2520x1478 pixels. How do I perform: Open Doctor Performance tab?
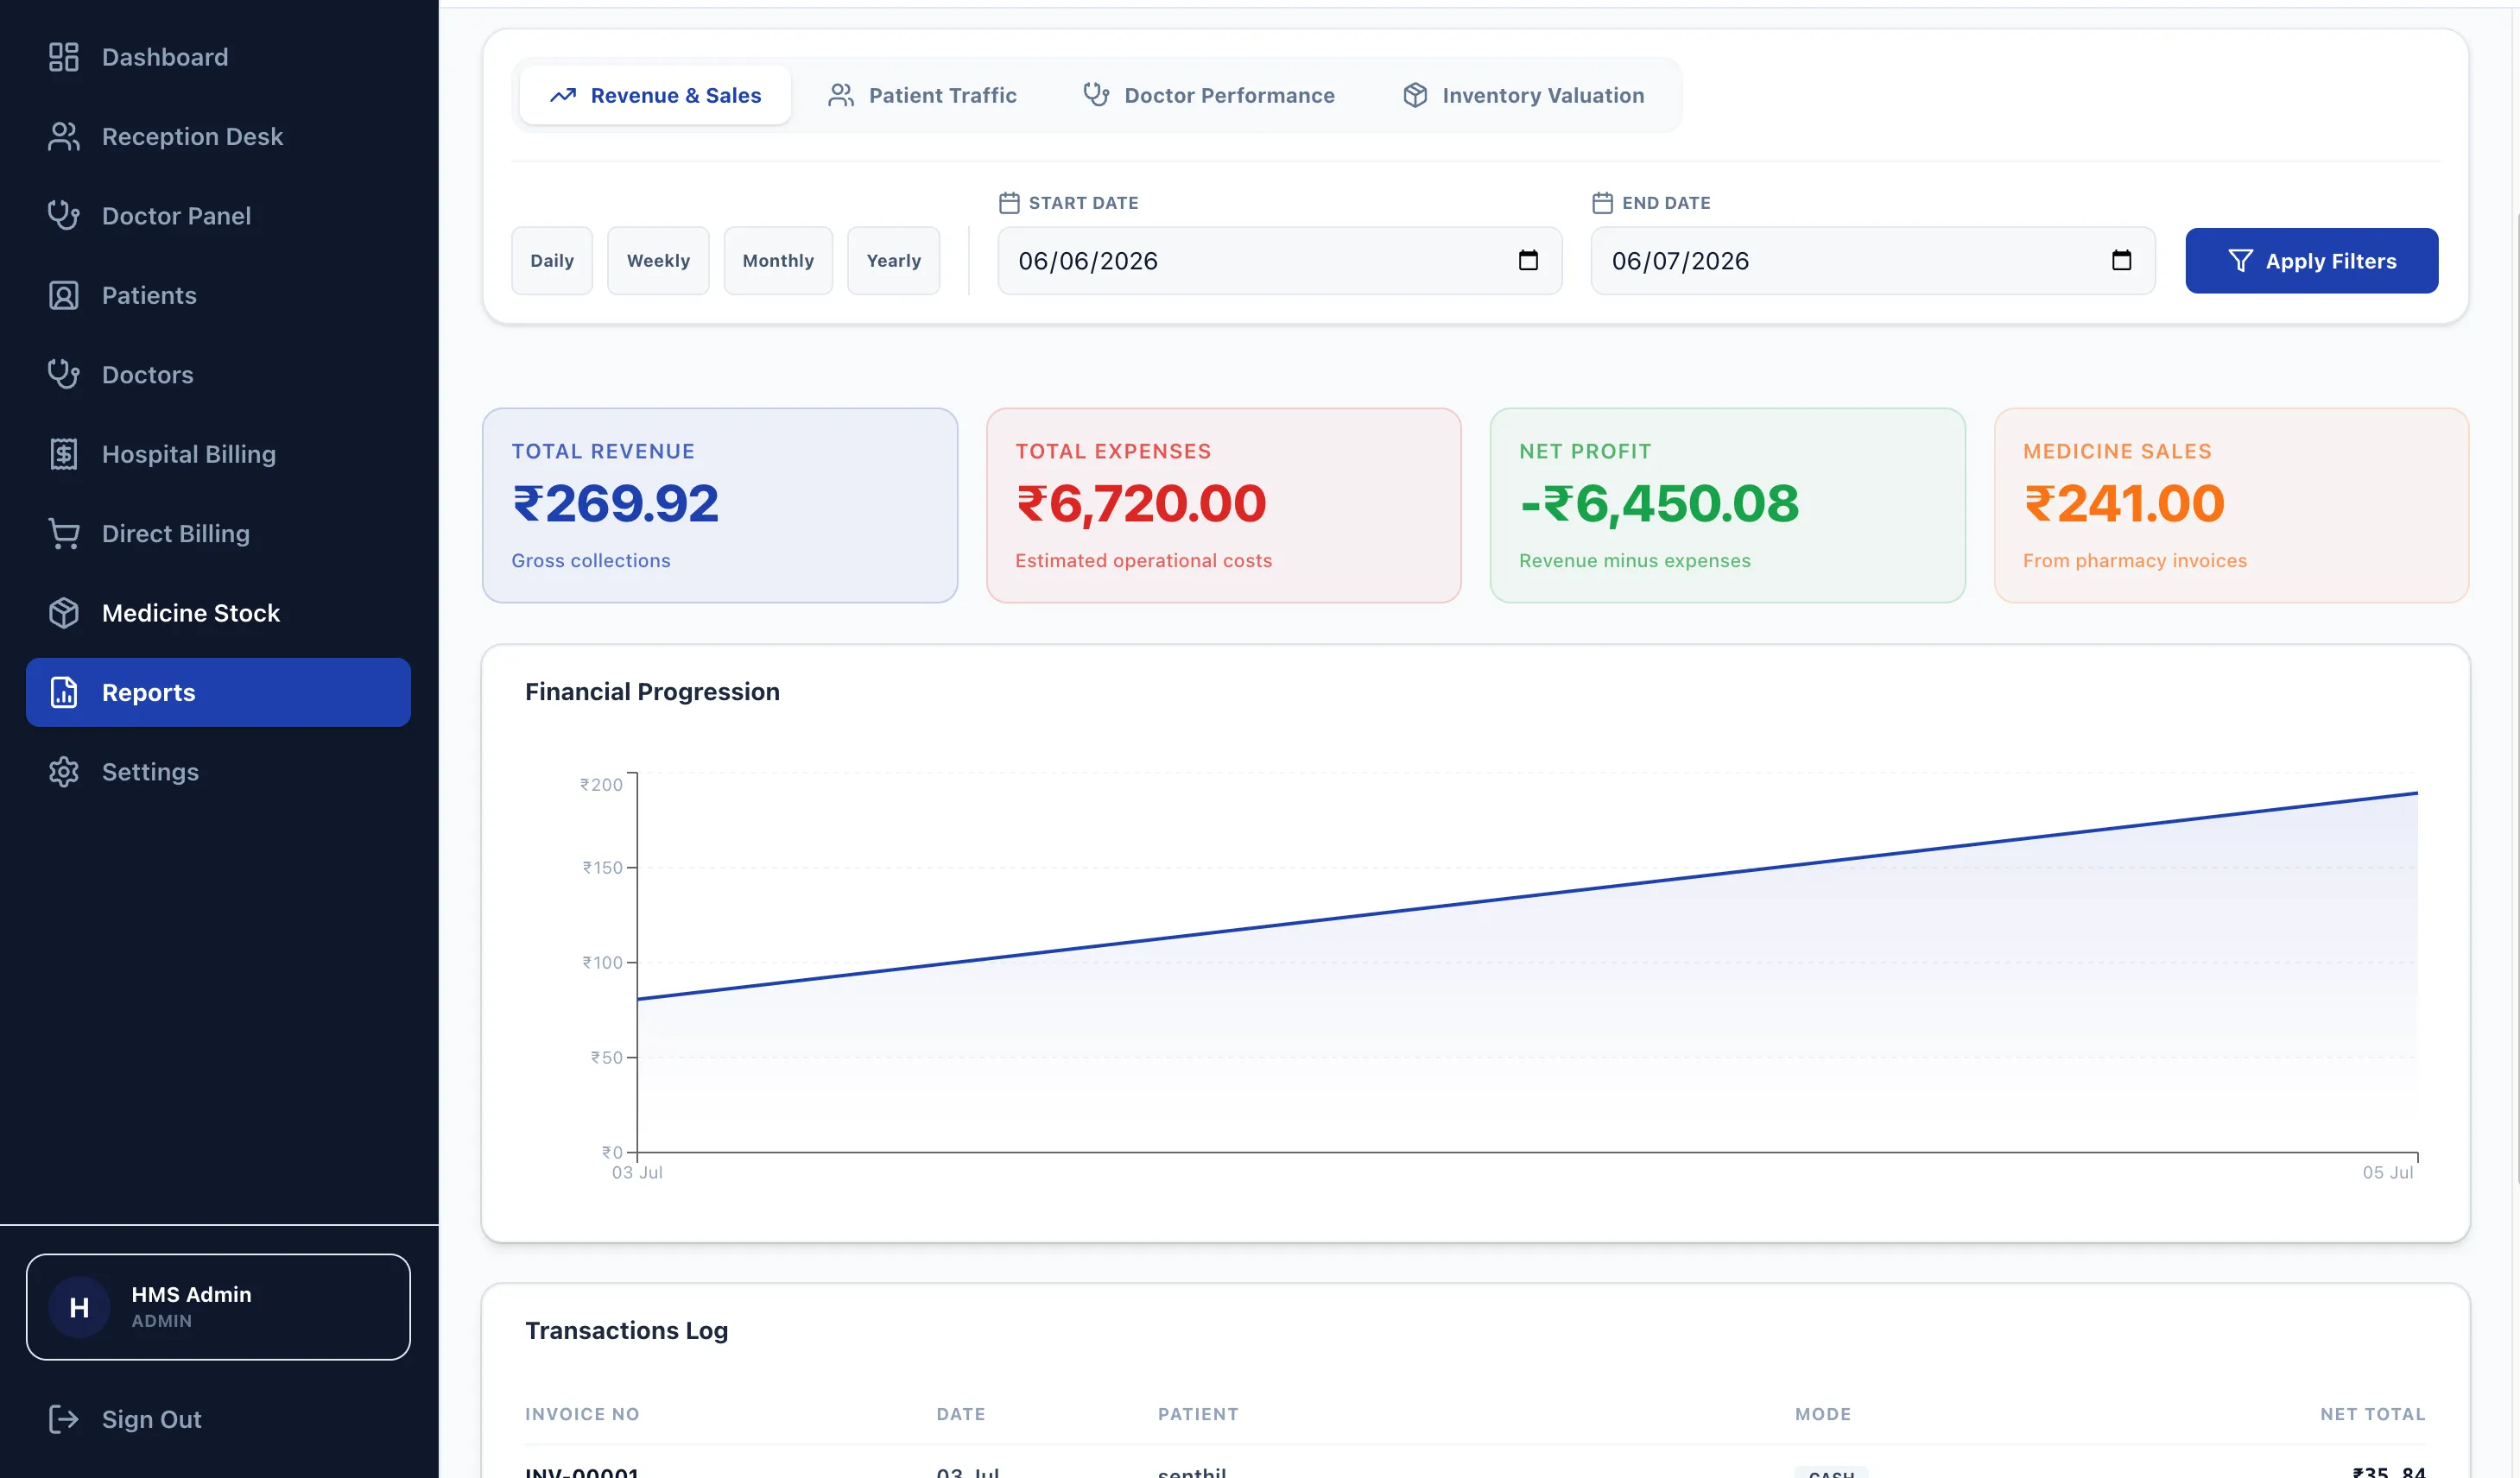point(1209,95)
